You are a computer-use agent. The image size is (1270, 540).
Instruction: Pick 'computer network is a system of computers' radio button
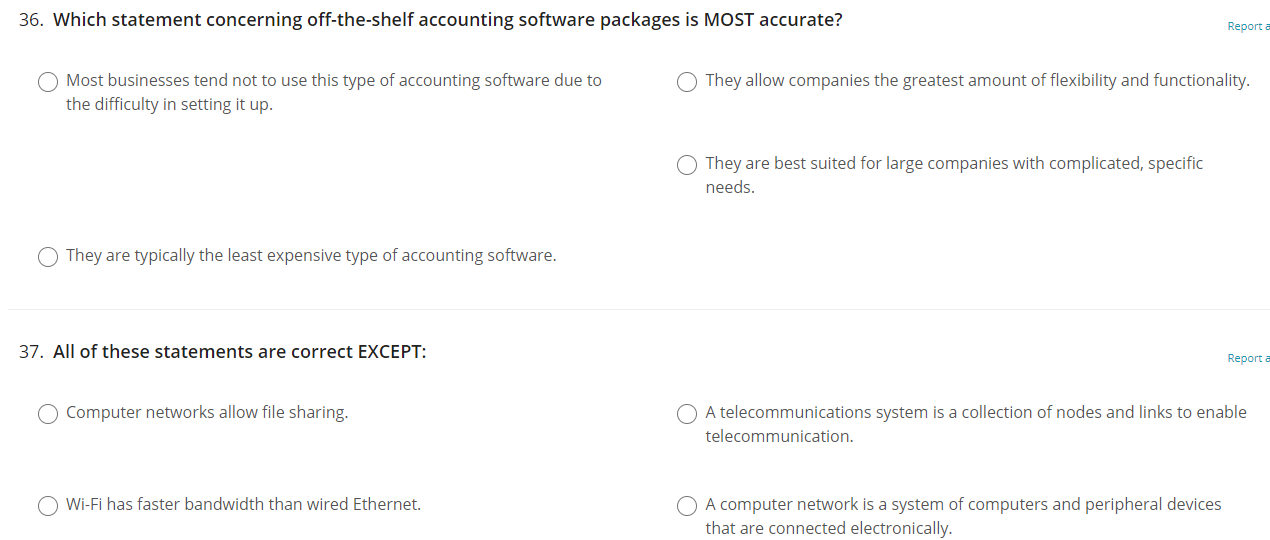pyautogui.click(x=687, y=506)
